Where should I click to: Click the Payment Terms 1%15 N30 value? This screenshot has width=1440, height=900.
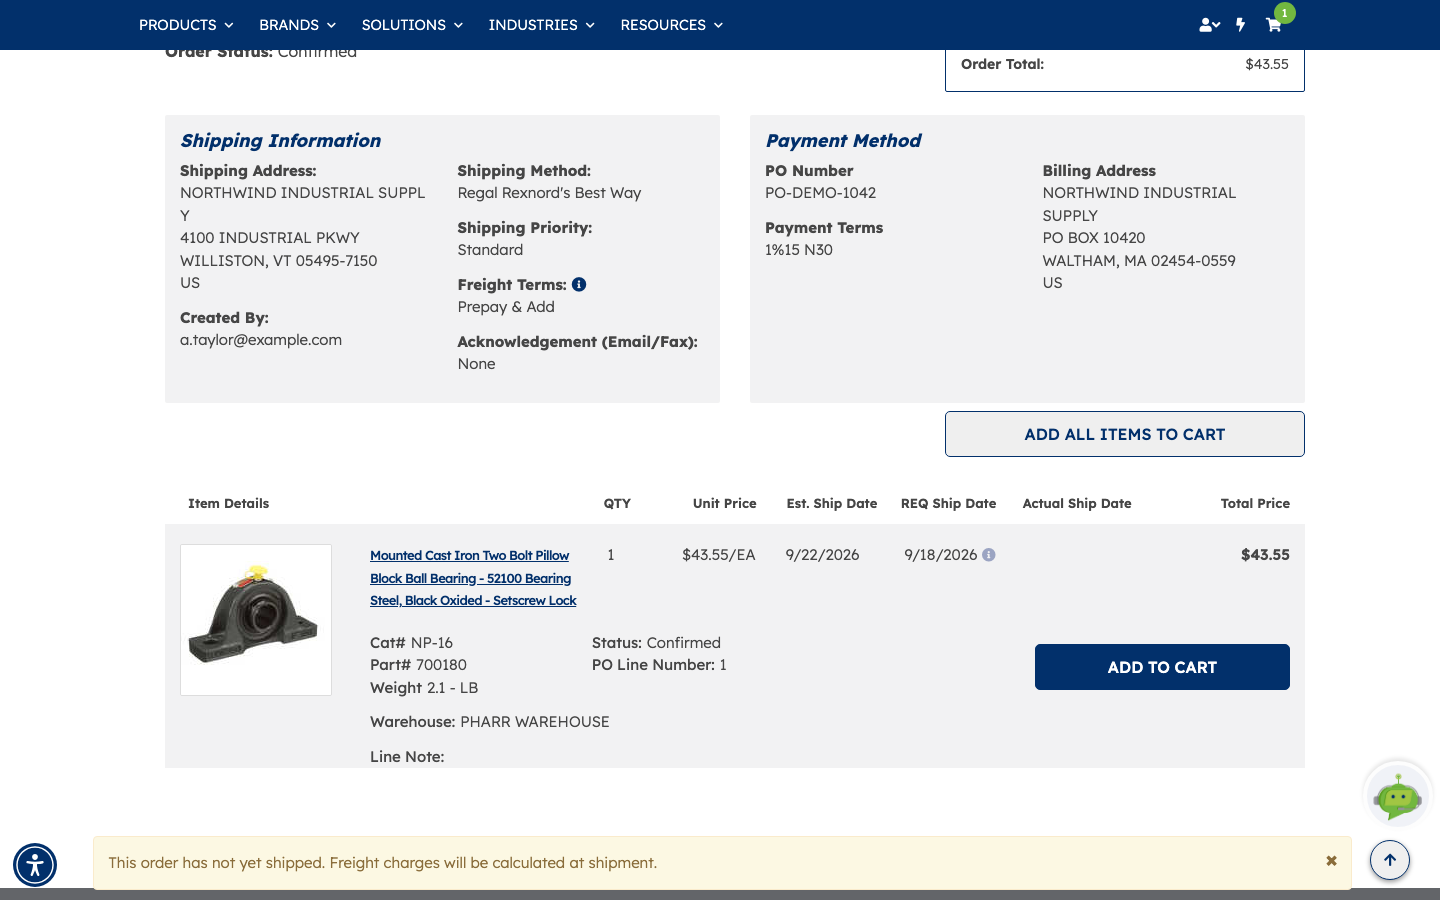click(799, 250)
